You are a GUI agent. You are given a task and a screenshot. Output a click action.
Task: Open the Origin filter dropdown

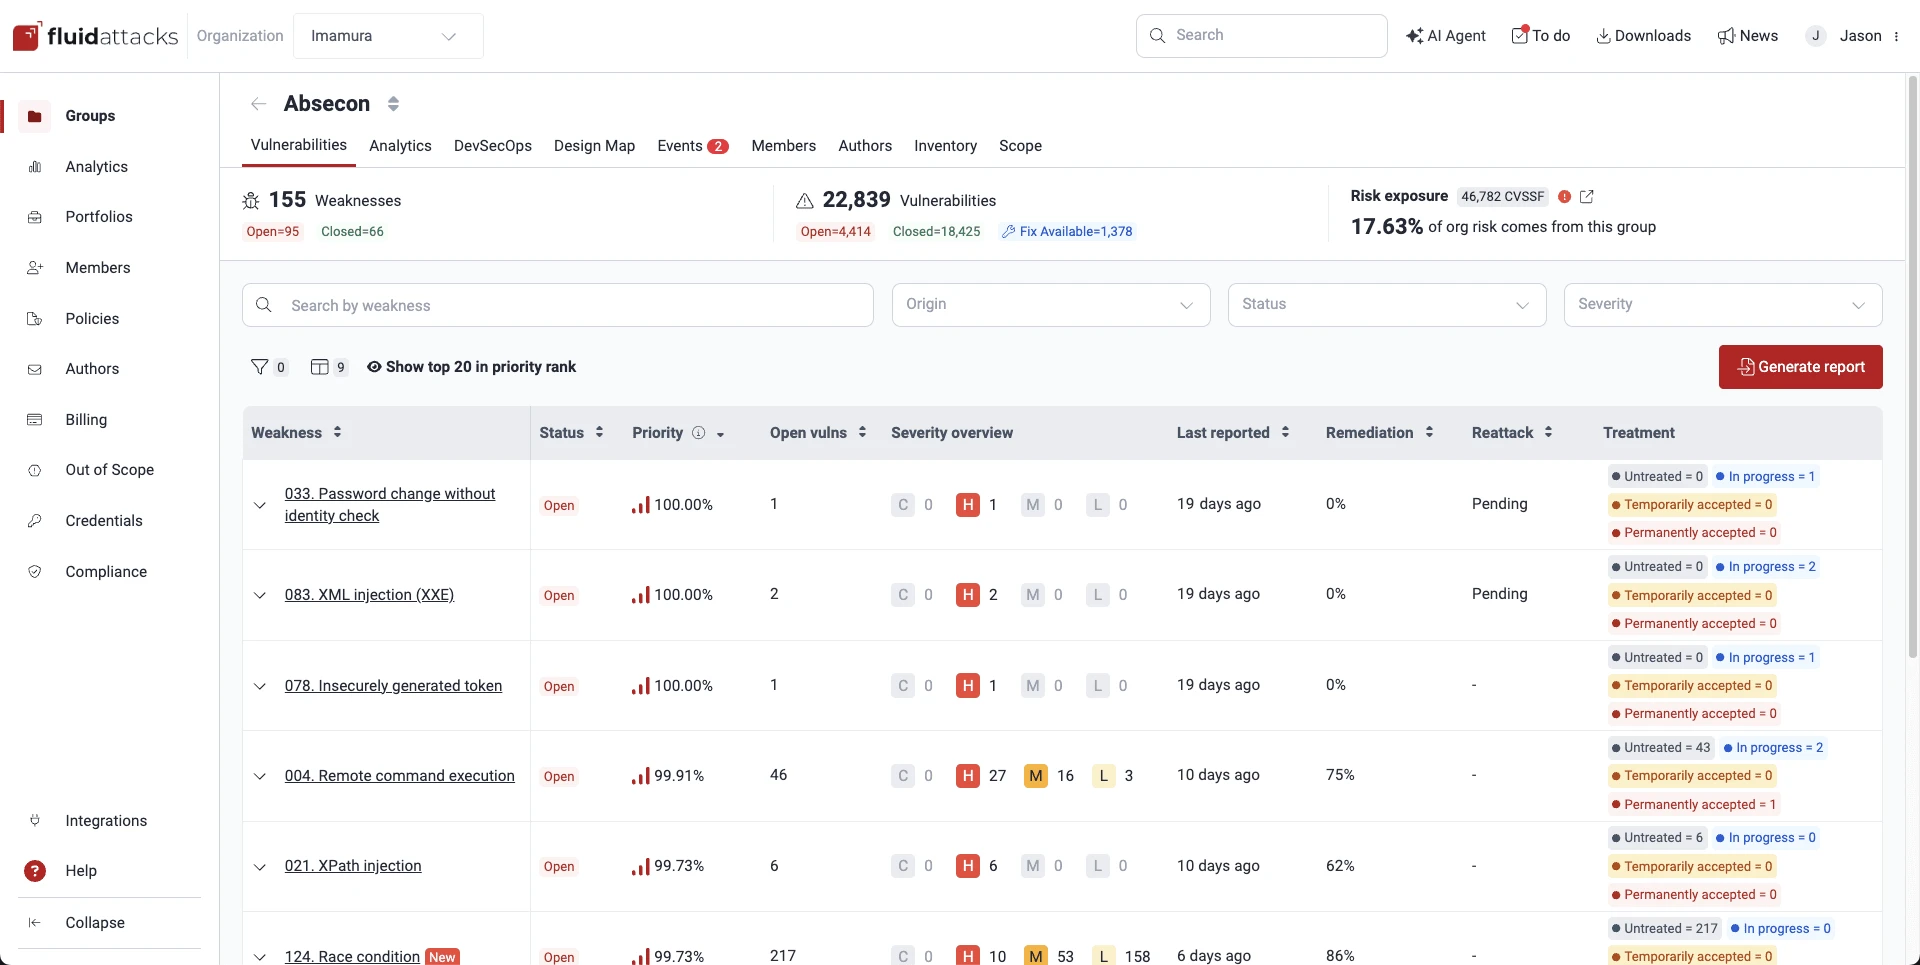(x=1050, y=305)
